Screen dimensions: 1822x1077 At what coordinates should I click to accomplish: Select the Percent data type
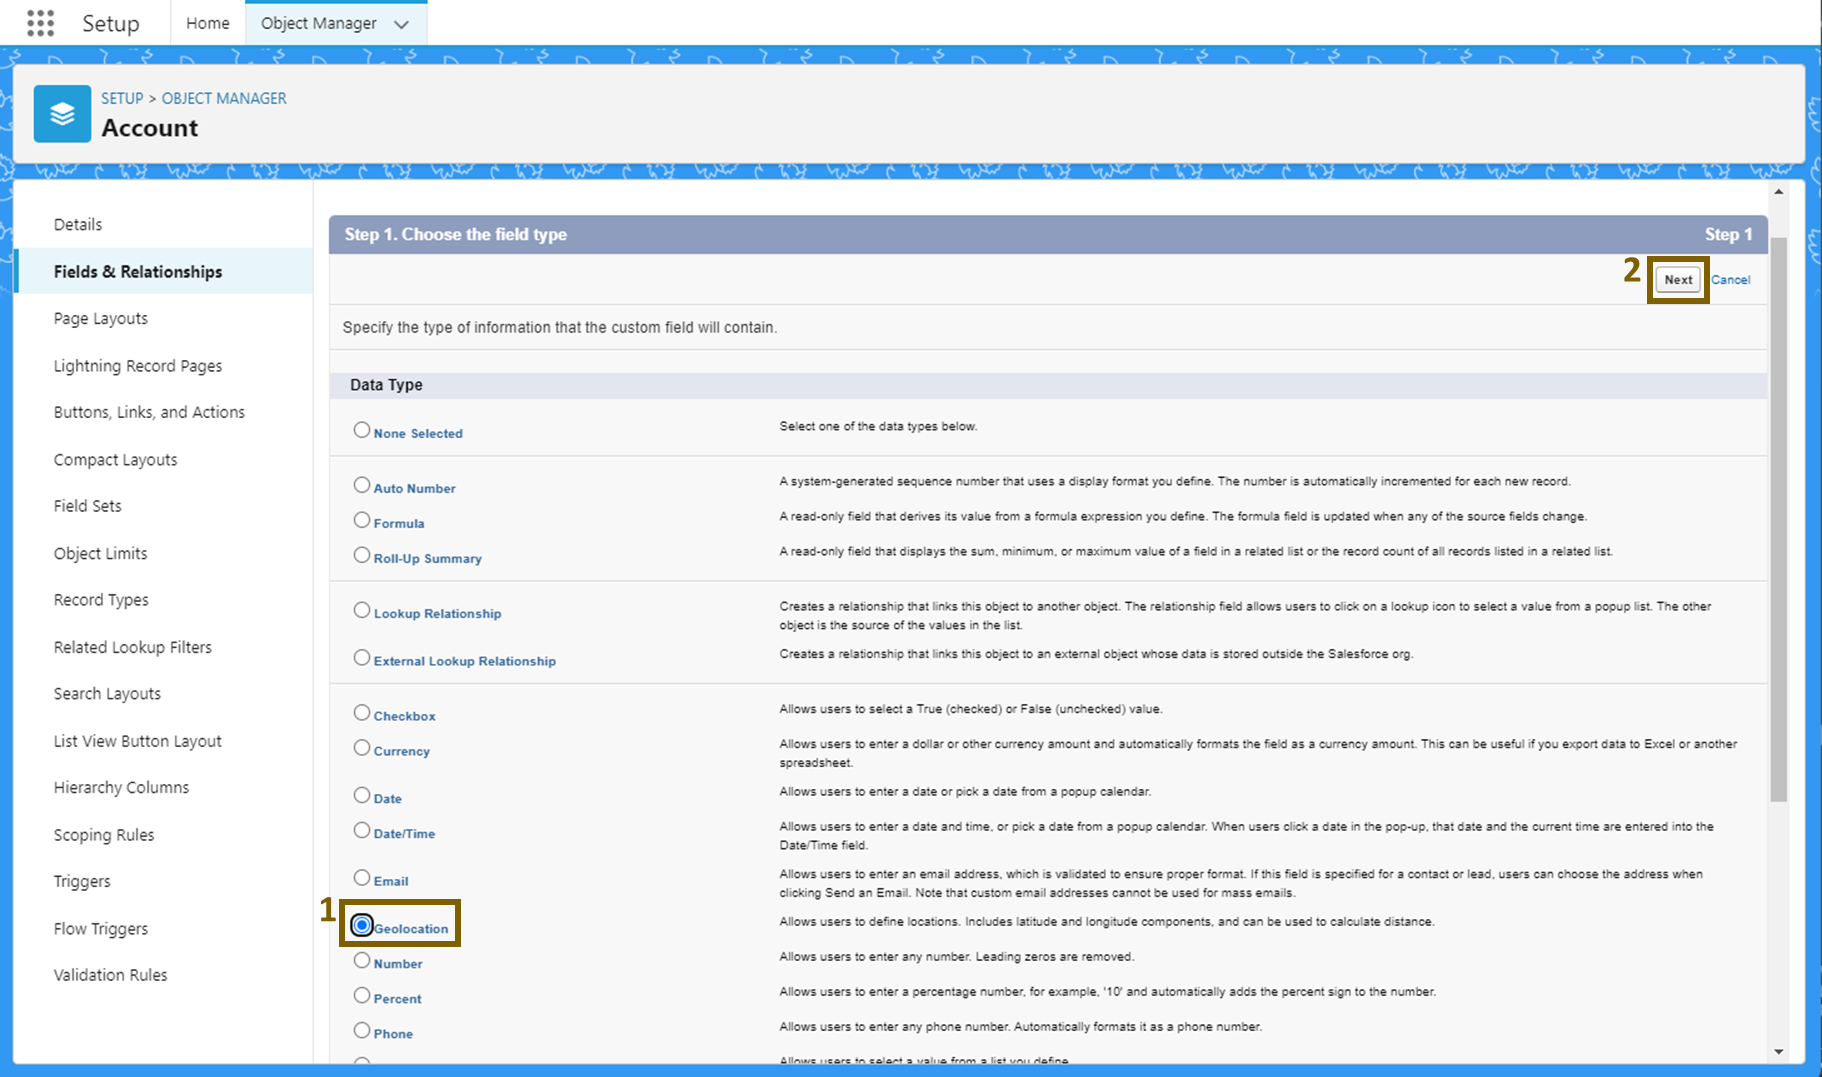click(362, 995)
